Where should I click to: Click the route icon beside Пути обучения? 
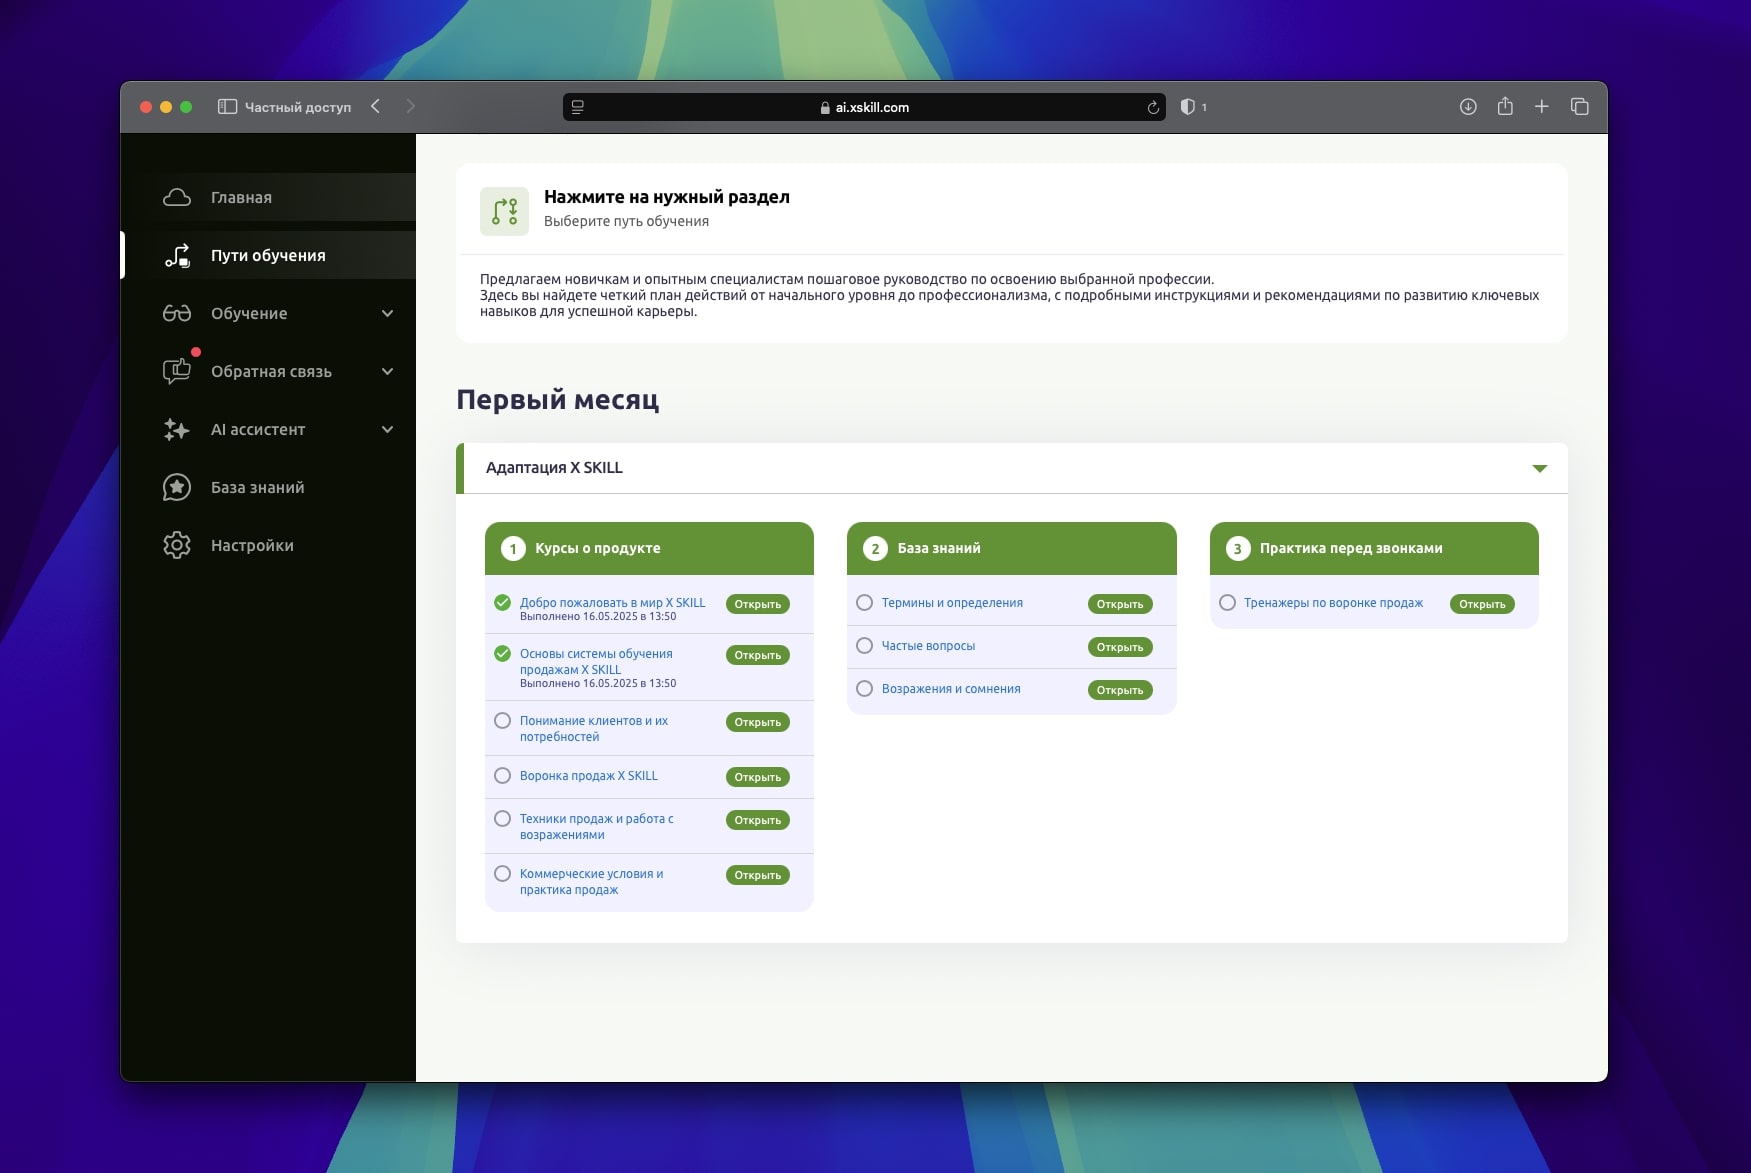tap(177, 255)
